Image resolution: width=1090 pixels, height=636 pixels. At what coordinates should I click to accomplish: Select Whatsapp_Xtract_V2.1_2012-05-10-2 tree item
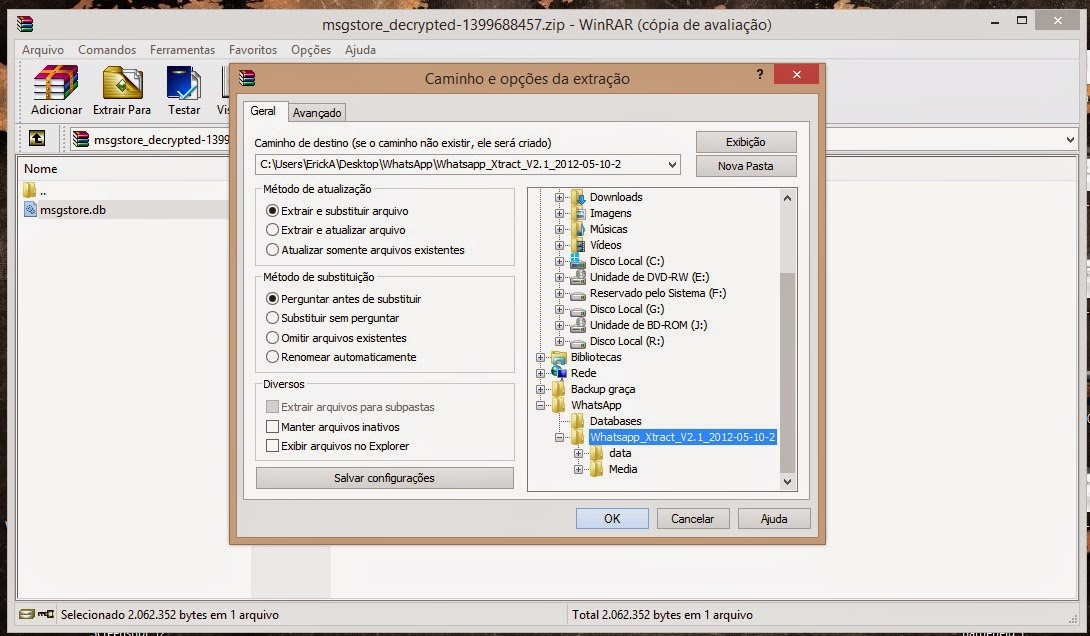pos(682,437)
